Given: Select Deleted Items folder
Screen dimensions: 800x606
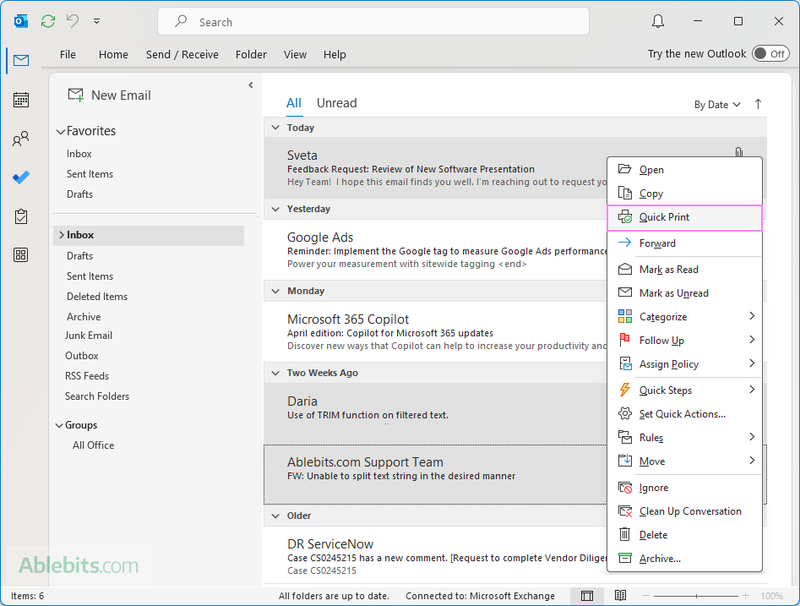Looking at the screenshot, I should tap(97, 296).
